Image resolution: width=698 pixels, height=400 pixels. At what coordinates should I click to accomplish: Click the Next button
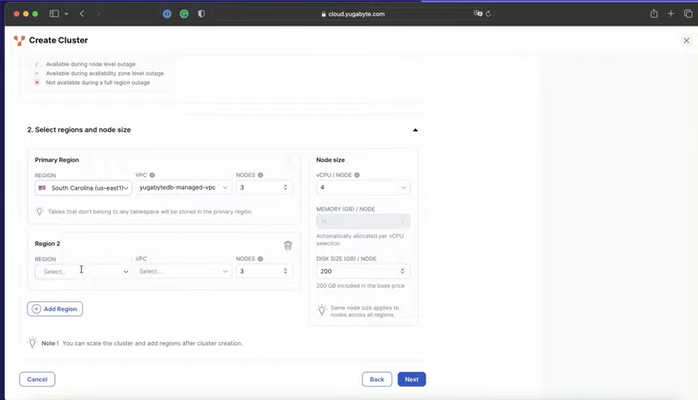tap(411, 380)
